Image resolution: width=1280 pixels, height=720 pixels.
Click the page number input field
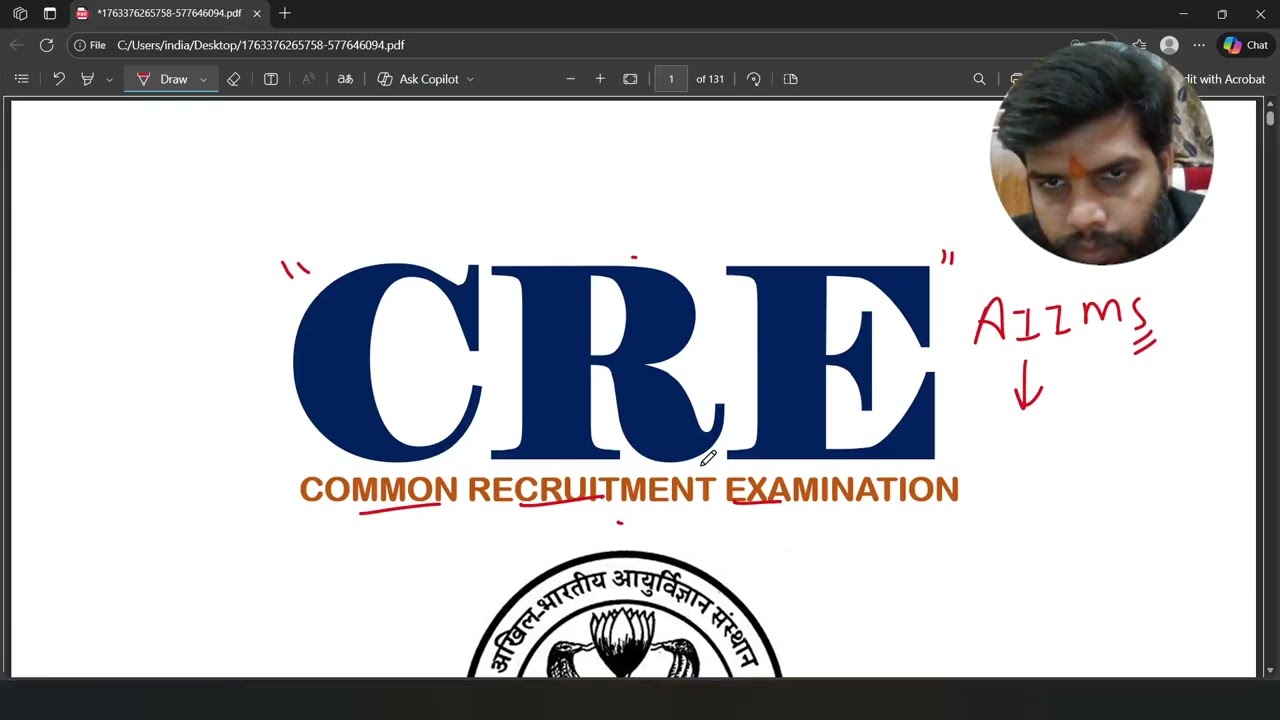671,79
